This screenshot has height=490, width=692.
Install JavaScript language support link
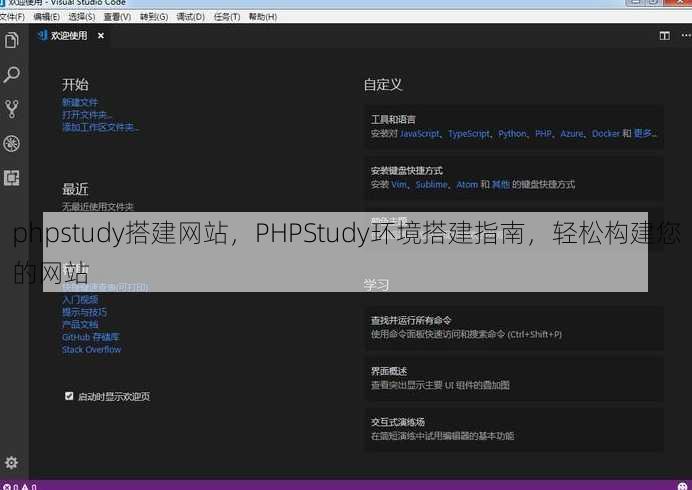click(420, 134)
